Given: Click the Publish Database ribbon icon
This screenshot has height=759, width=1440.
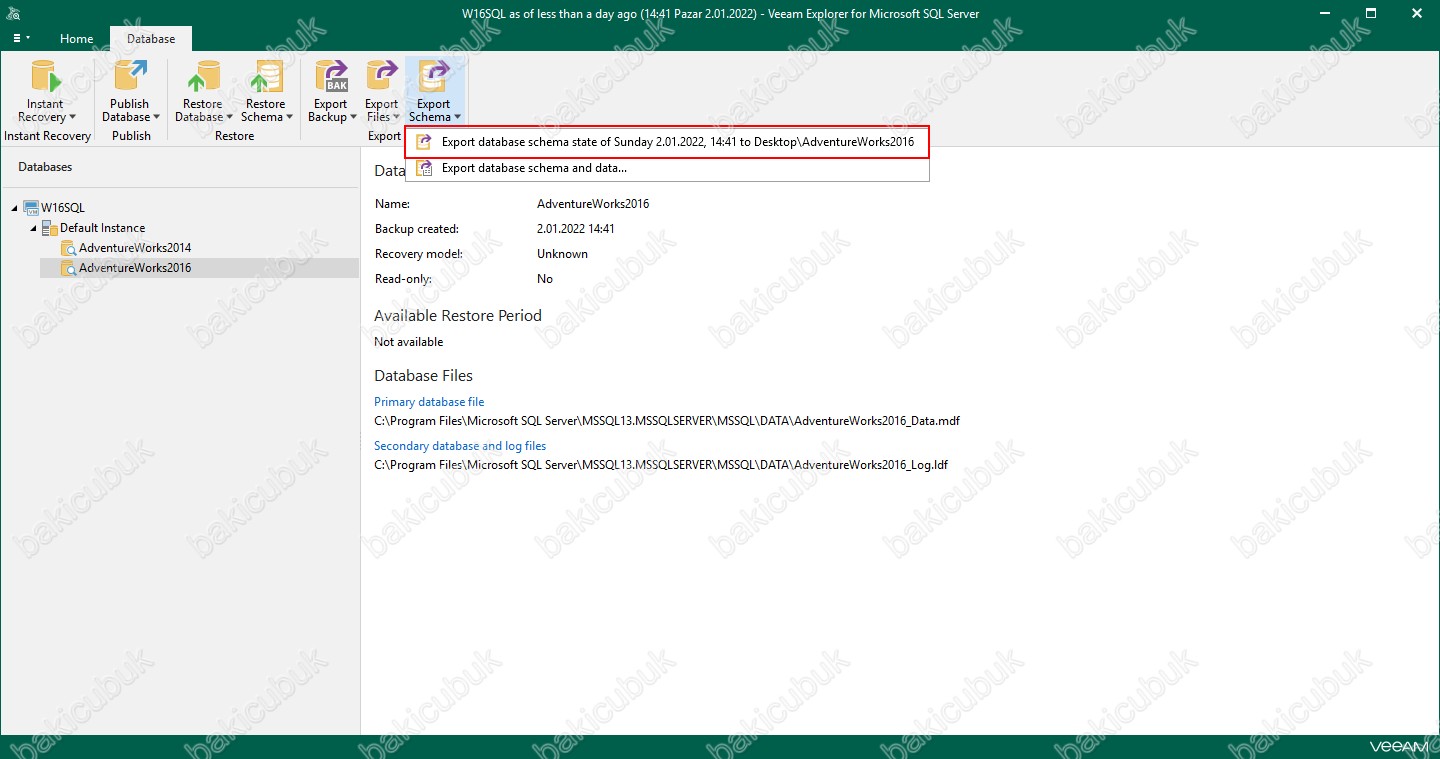Looking at the screenshot, I should tap(130, 77).
